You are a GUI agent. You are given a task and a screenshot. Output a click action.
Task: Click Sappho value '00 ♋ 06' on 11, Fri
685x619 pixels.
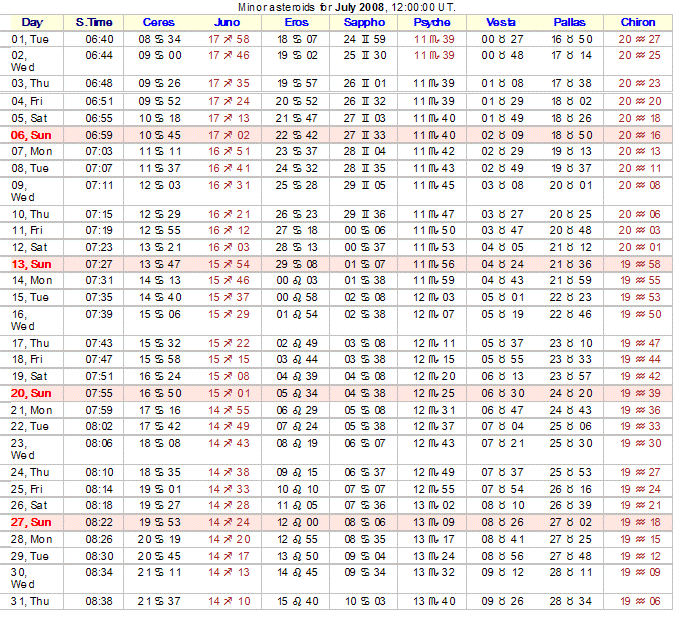[x=364, y=230]
